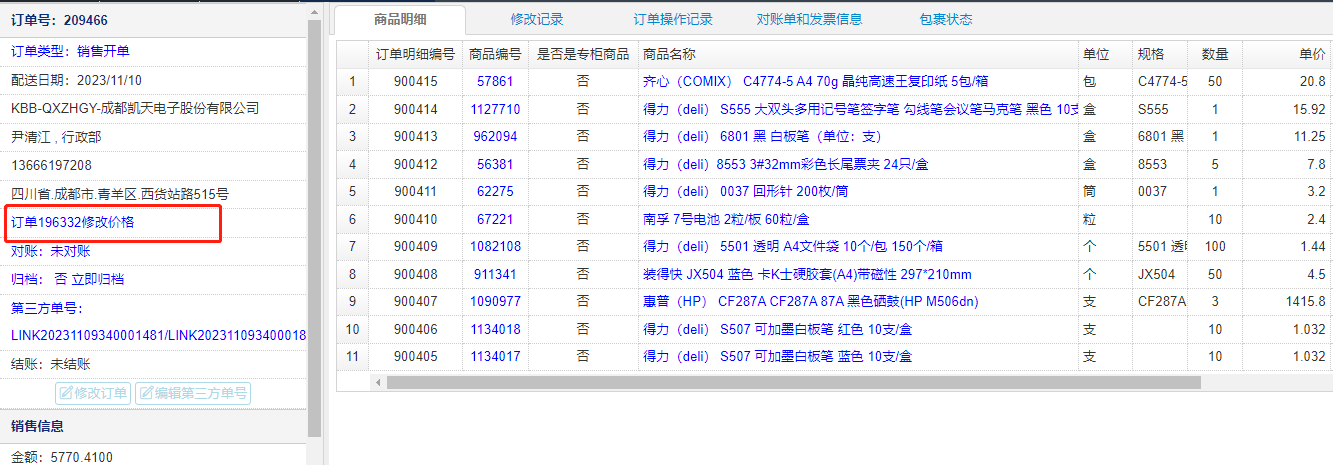The width and height of the screenshot is (1333, 465).
Task: Open product code 1082108
Action: [x=495, y=246]
